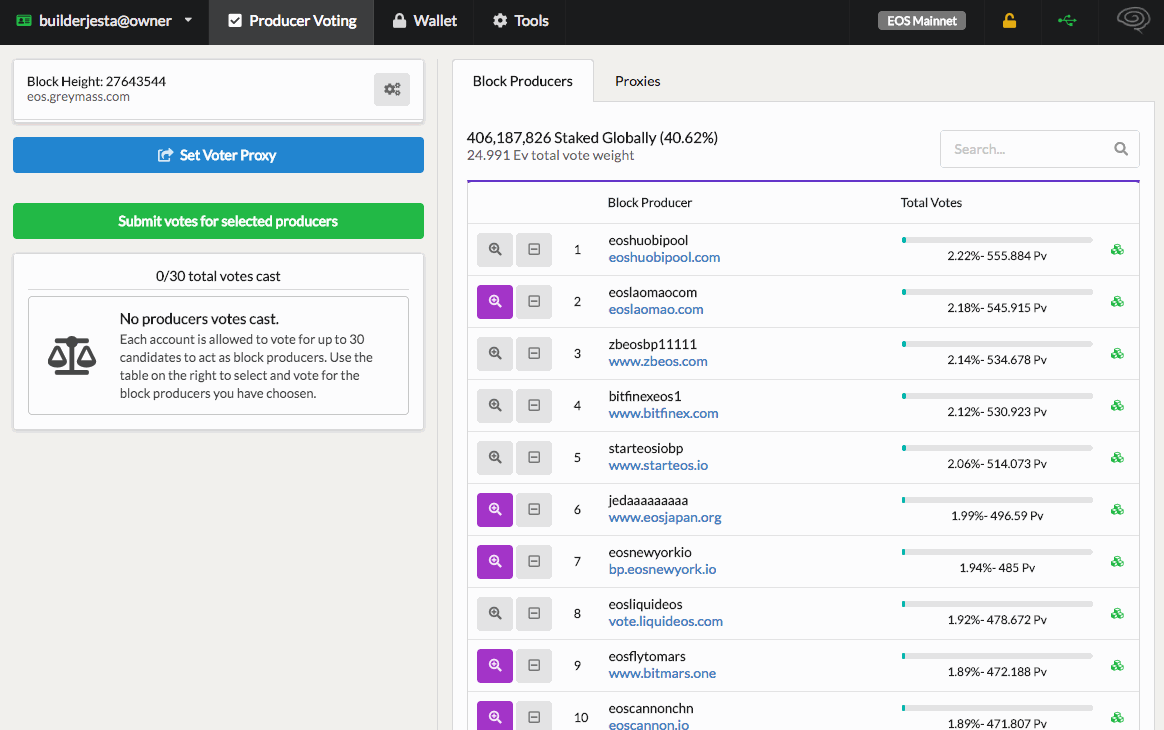Open the Tools section
This screenshot has height=730, width=1164.
pyautogui.click(x=521, y=21)
